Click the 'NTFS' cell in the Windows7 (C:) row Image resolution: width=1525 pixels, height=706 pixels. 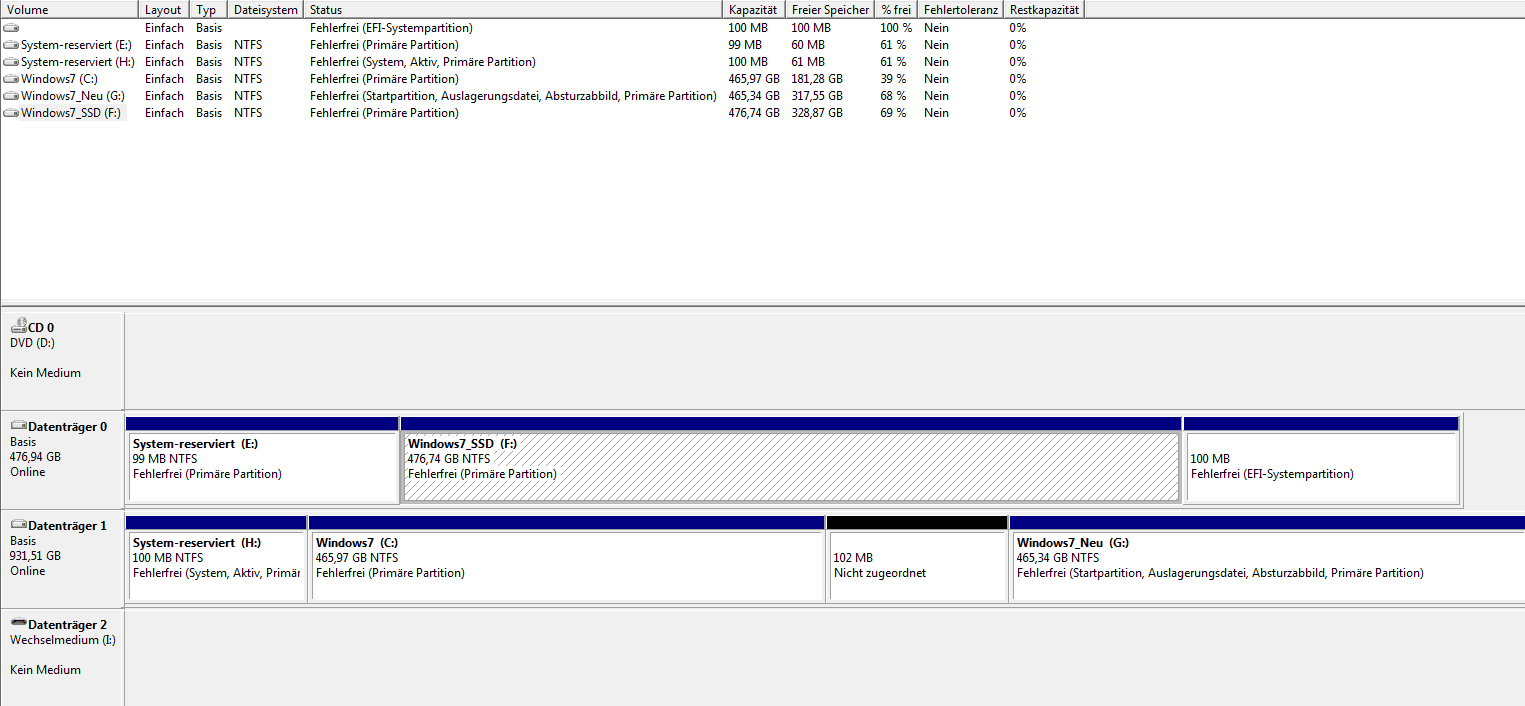tap(248, 79)
